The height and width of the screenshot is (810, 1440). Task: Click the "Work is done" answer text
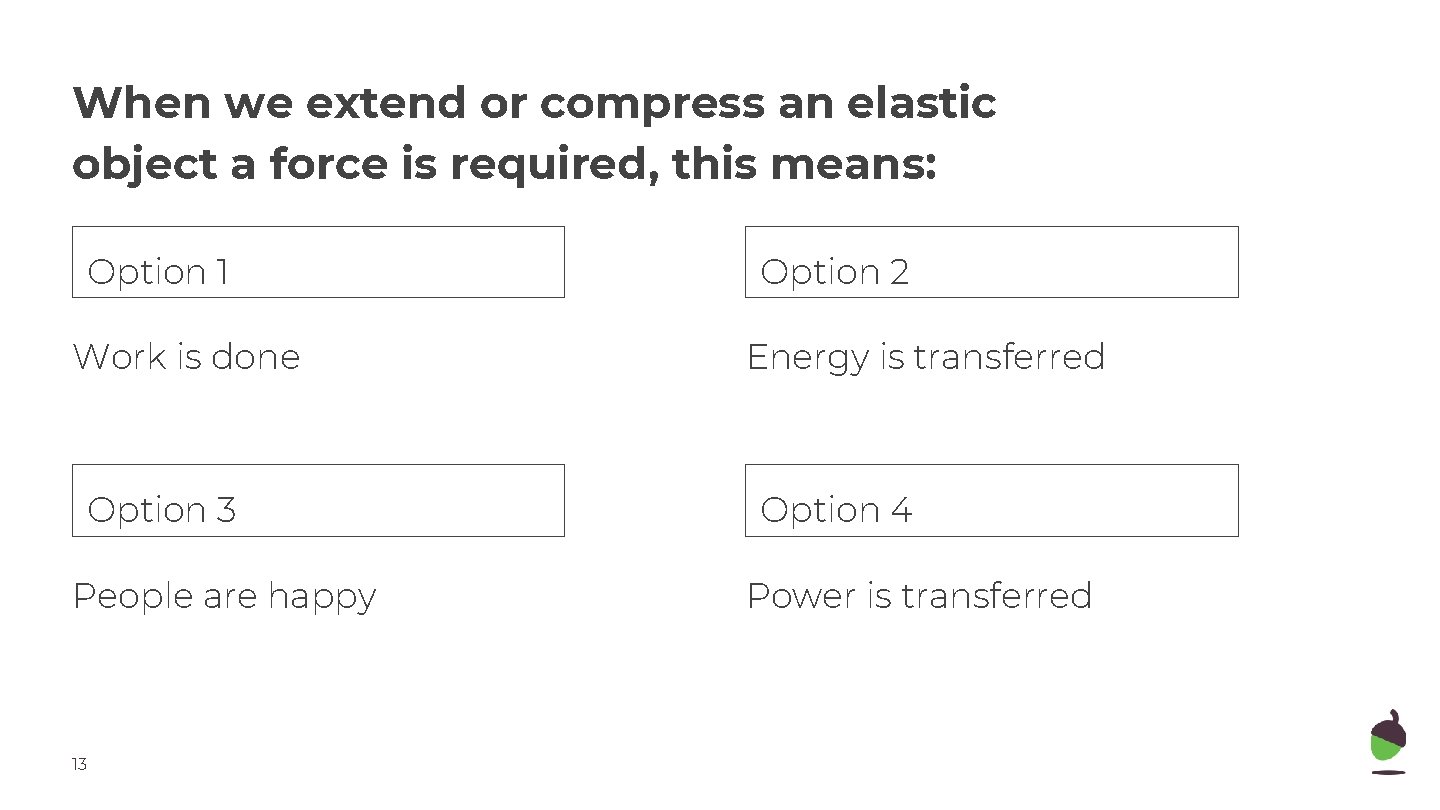click(x=186, y=357)
